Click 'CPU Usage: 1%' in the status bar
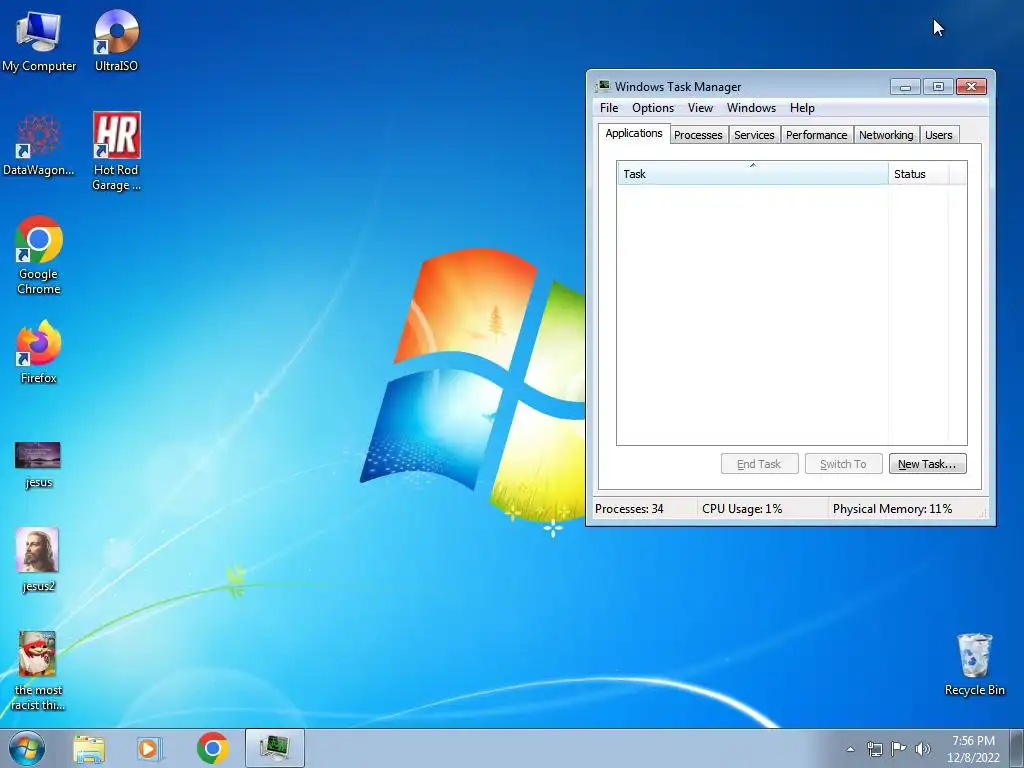 pyautogui.click(x=742, y=509)
